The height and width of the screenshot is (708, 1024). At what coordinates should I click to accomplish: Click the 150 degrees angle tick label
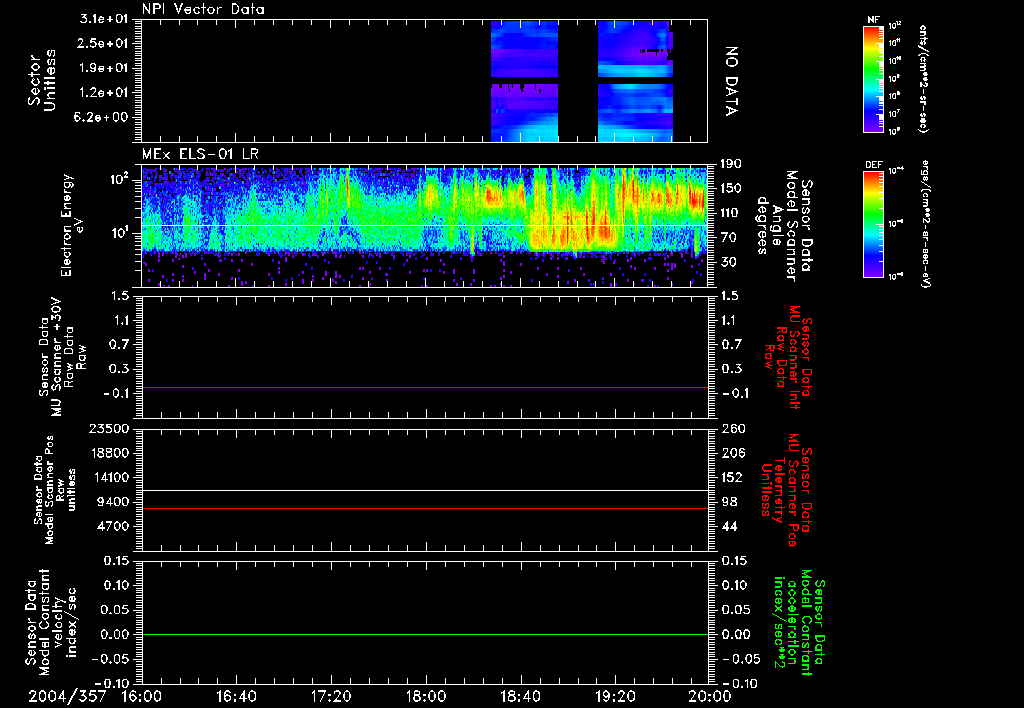click(x=731, y=189)
